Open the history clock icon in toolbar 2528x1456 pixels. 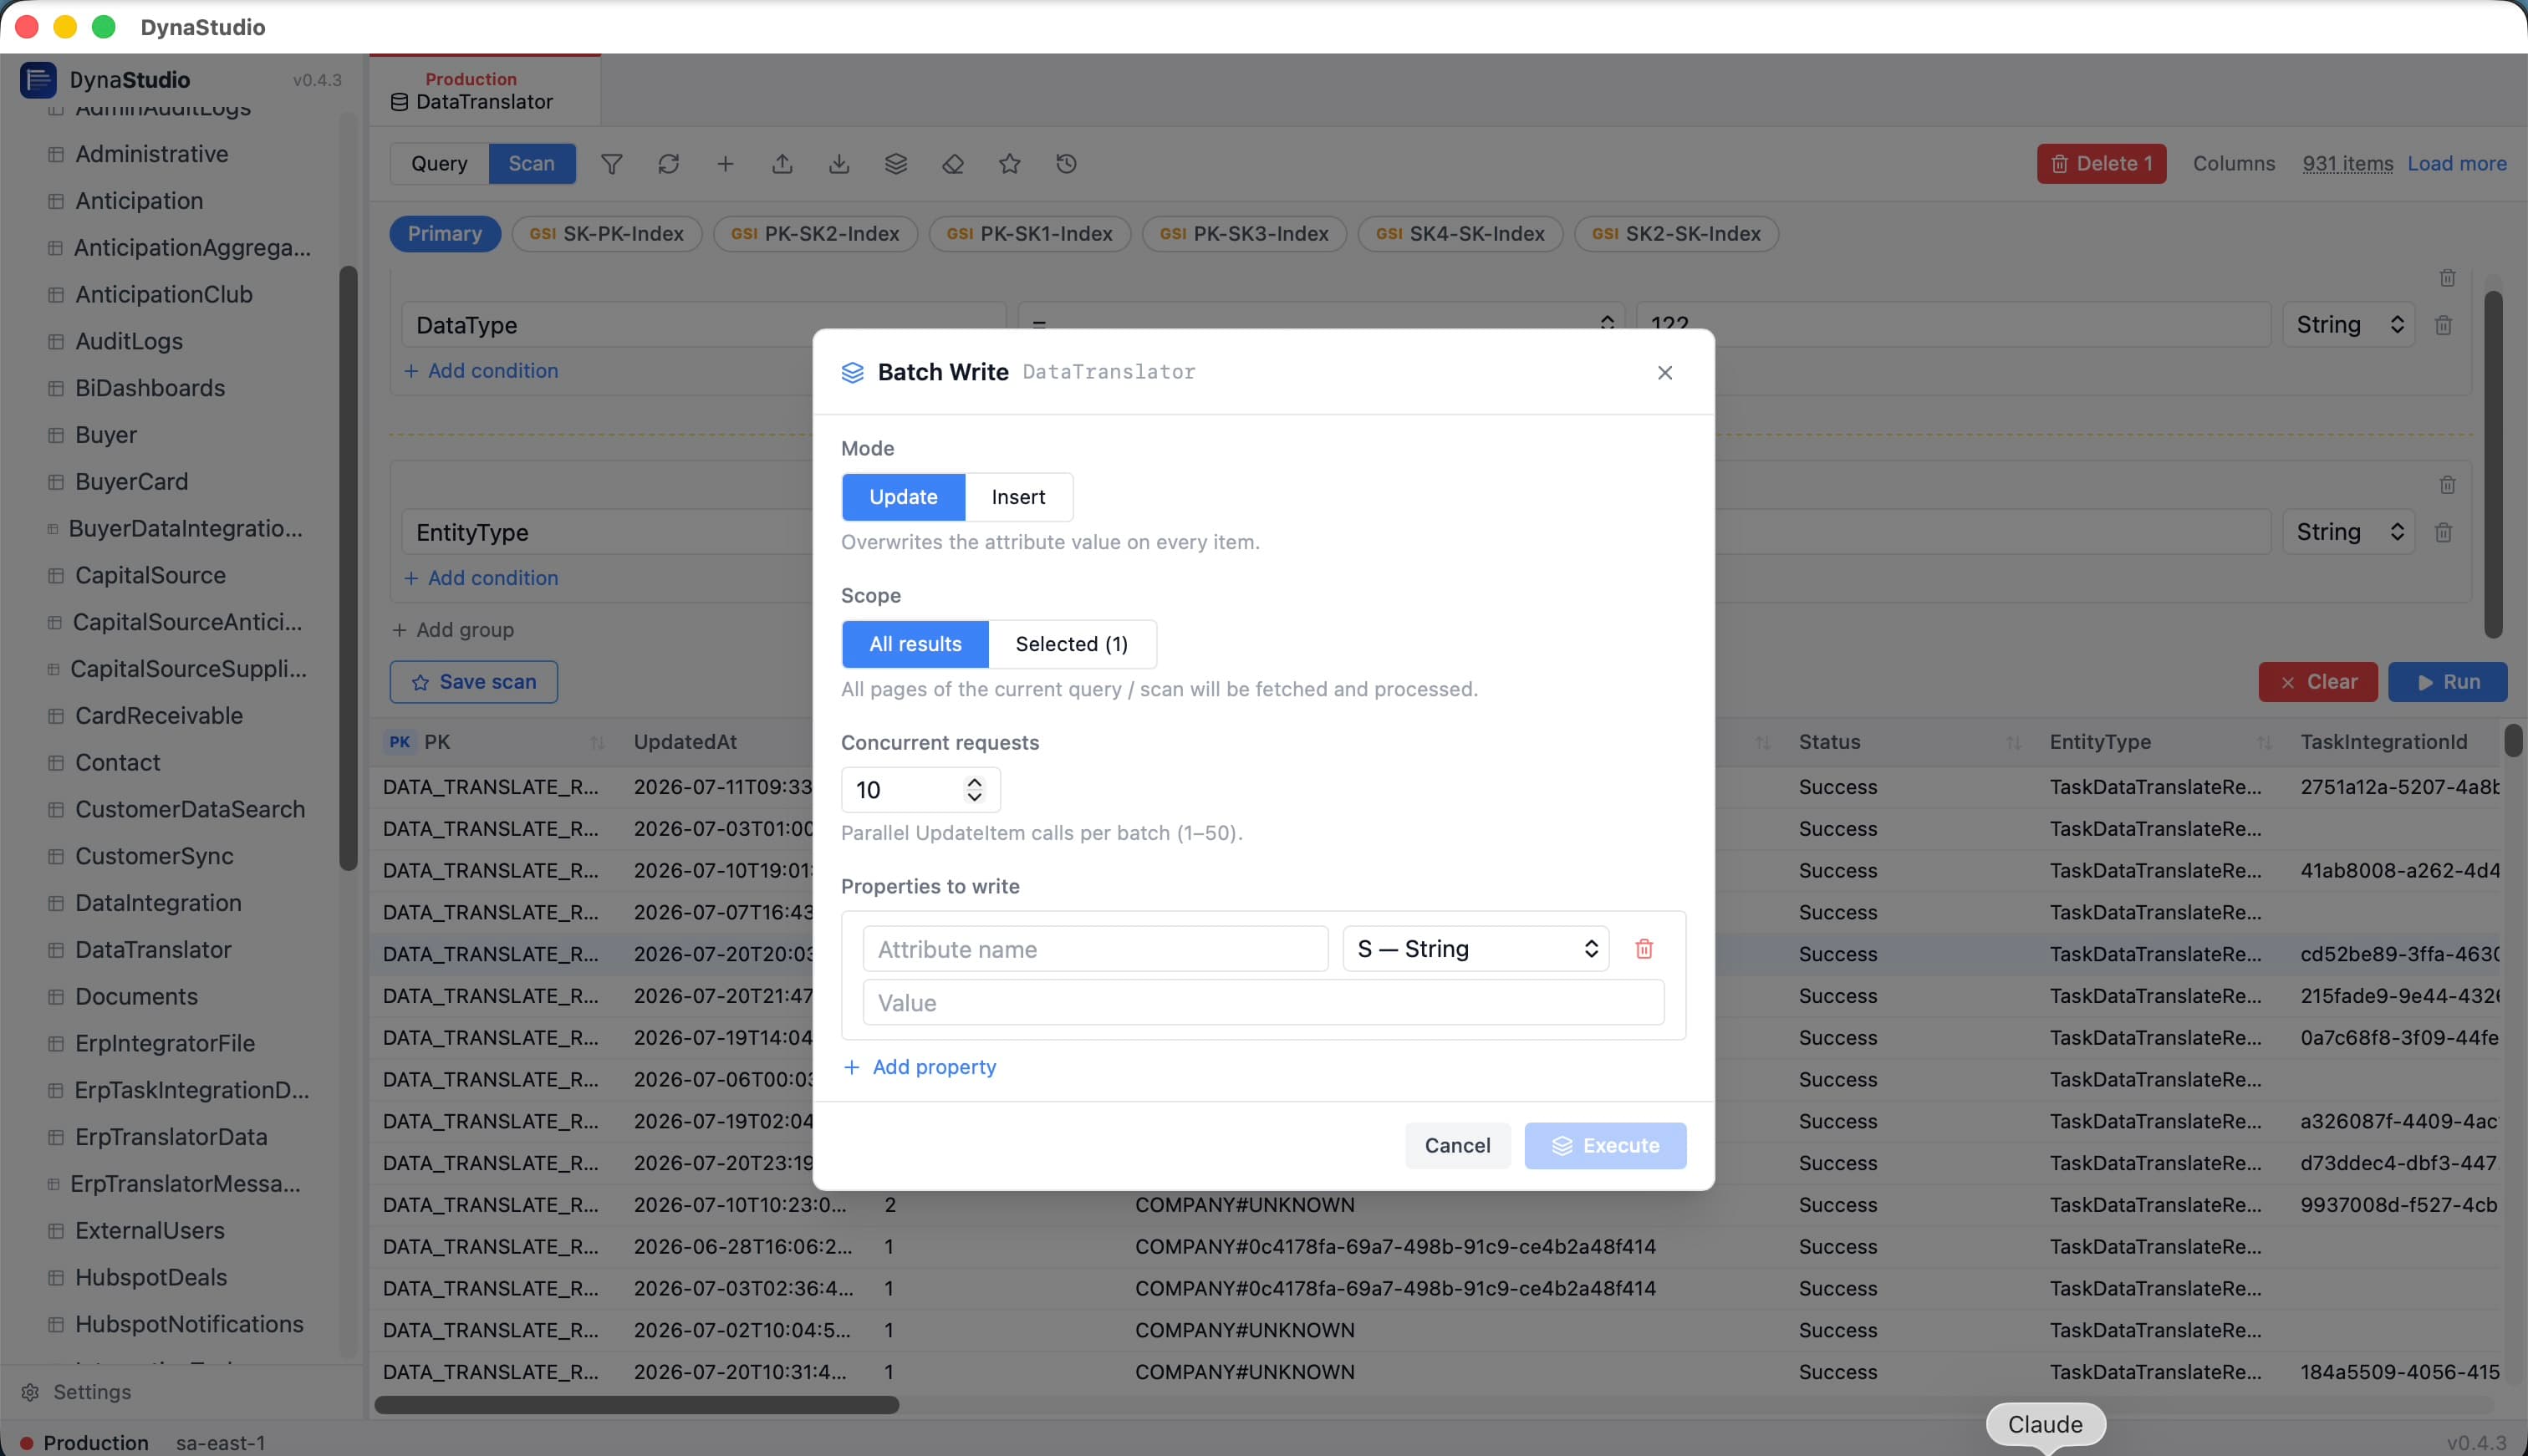click(x=1066, y=164)
